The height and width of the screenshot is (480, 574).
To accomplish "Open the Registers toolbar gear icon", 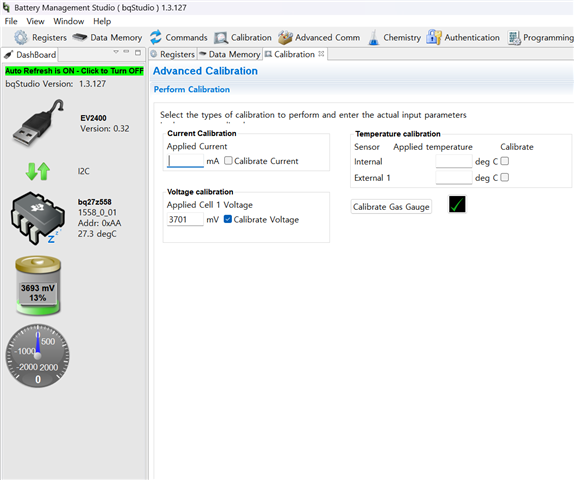I will click(21, 37).
